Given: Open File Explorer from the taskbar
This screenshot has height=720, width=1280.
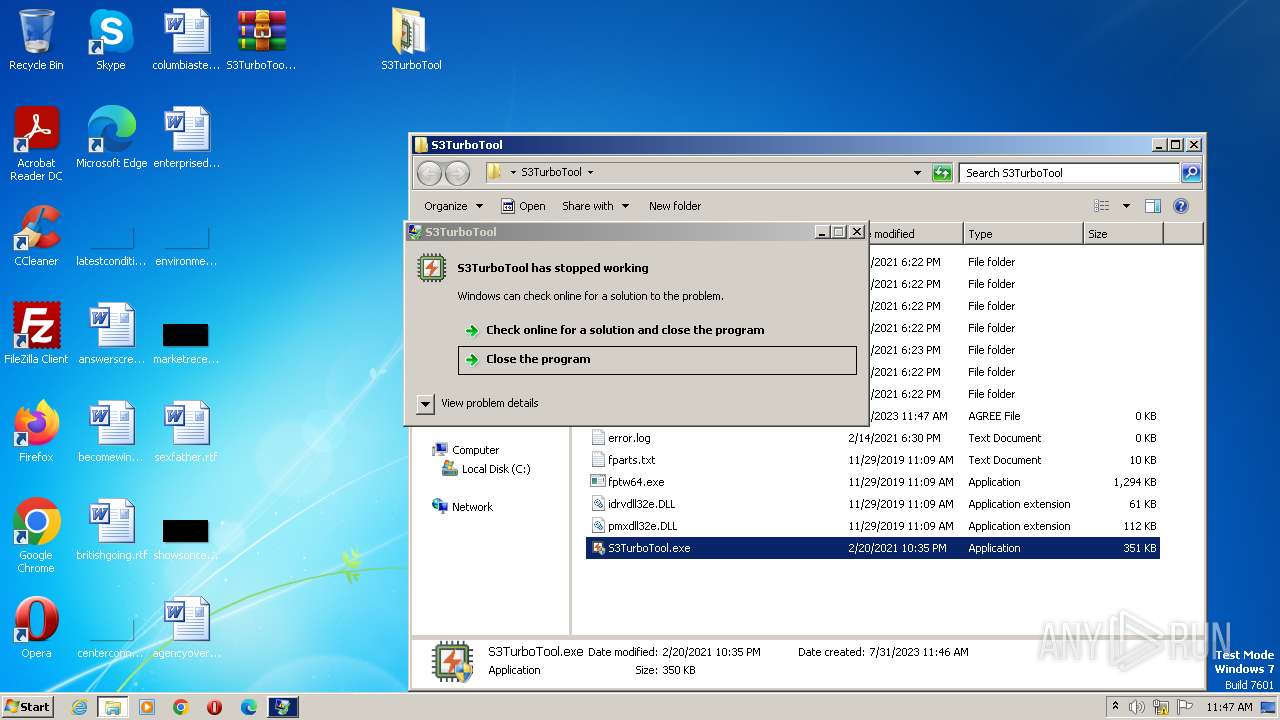Looking at the screenshot, I should point(113,707).
